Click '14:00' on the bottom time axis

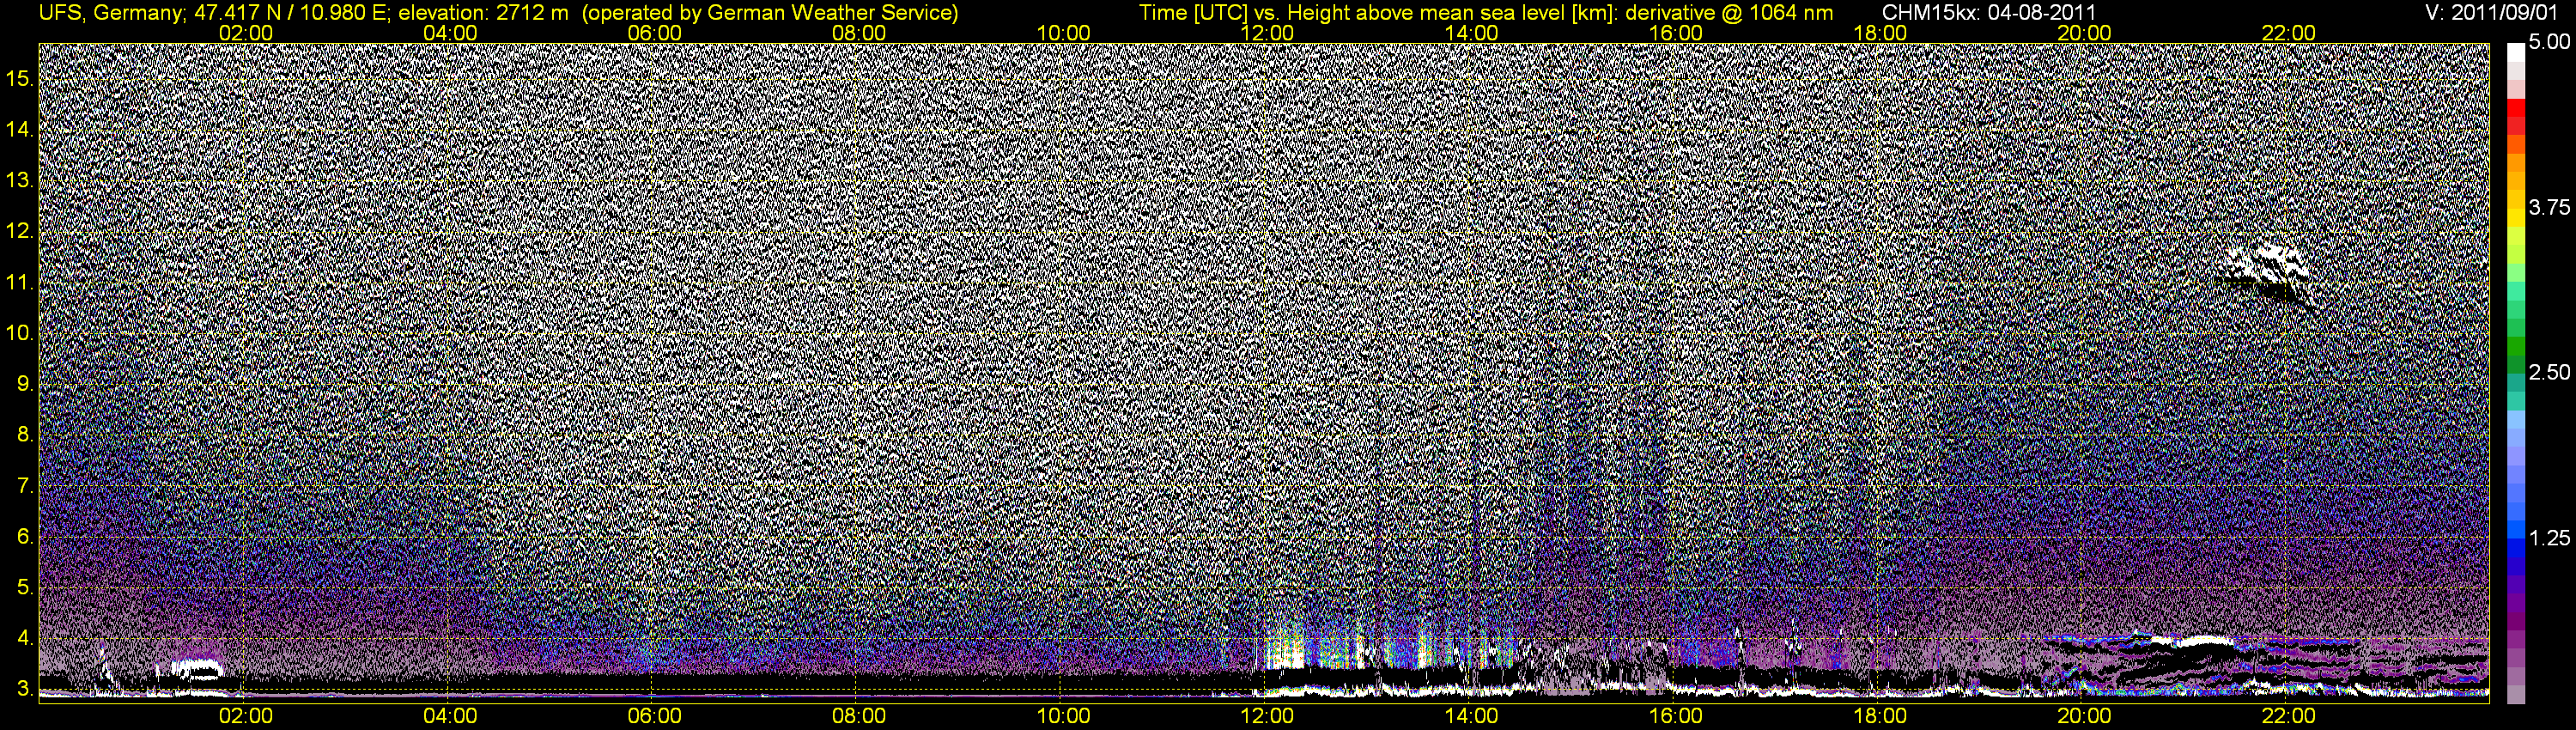click(1472, 716)
